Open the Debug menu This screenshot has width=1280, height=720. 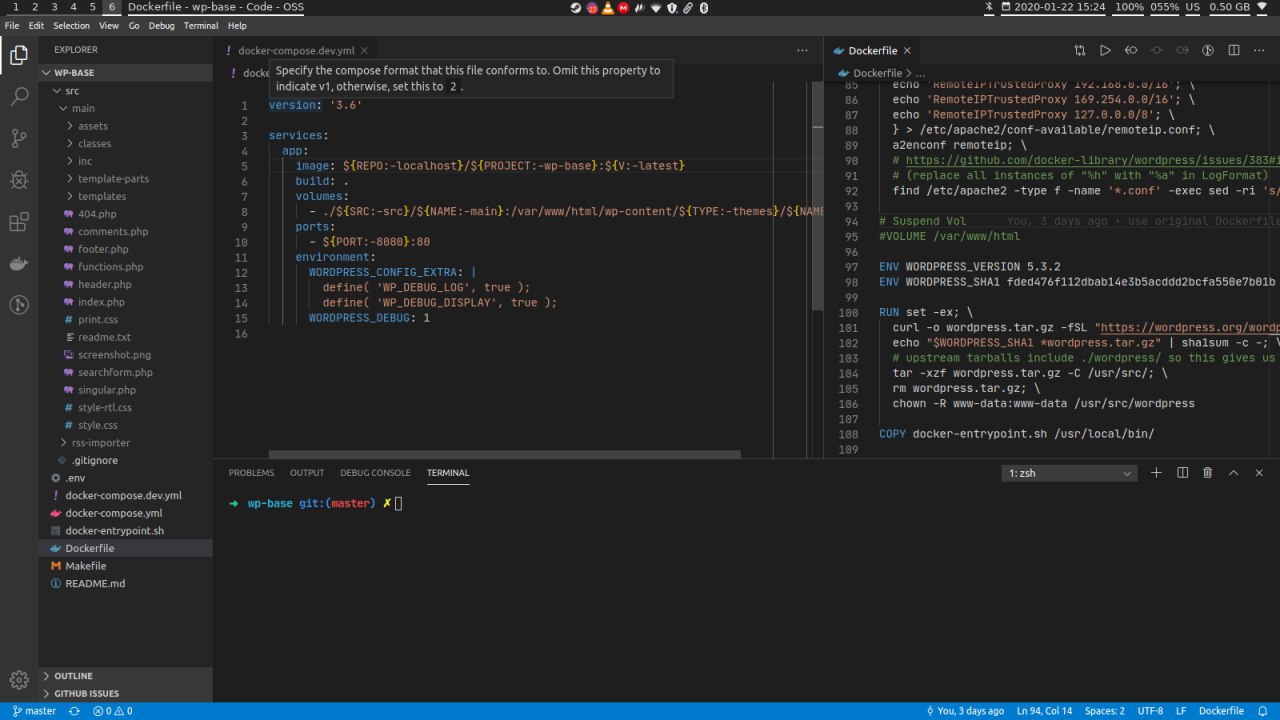coord(161,25)
